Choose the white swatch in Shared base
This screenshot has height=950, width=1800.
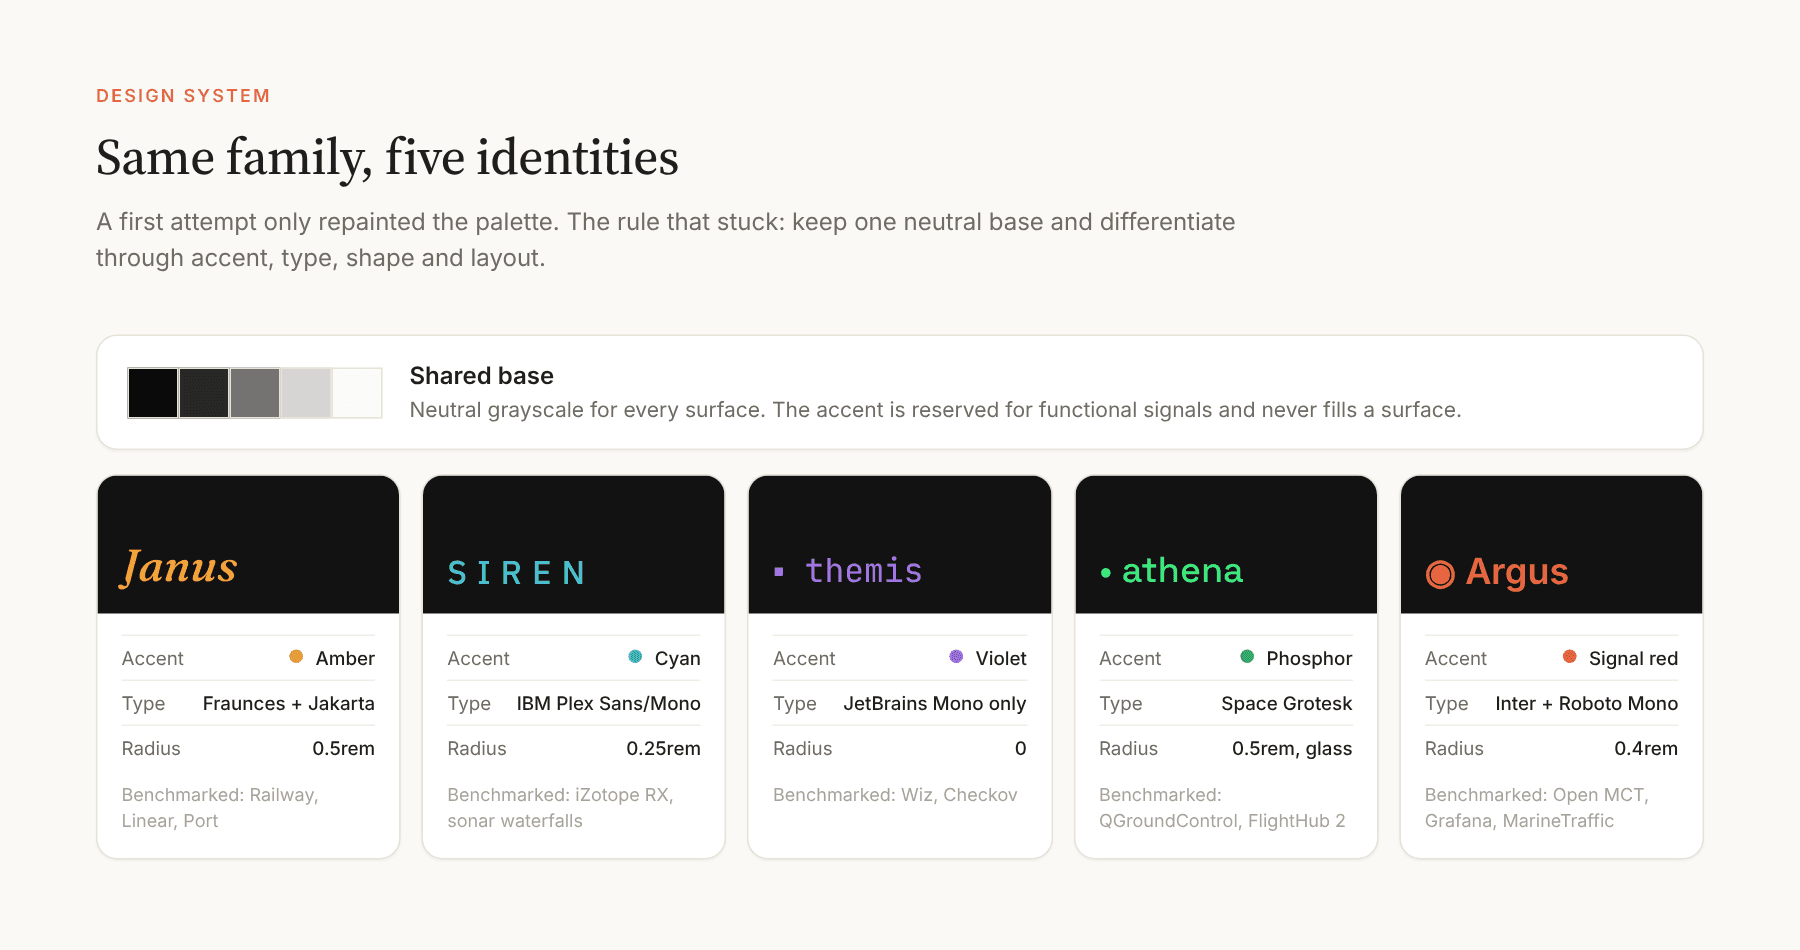pos(357,393)
